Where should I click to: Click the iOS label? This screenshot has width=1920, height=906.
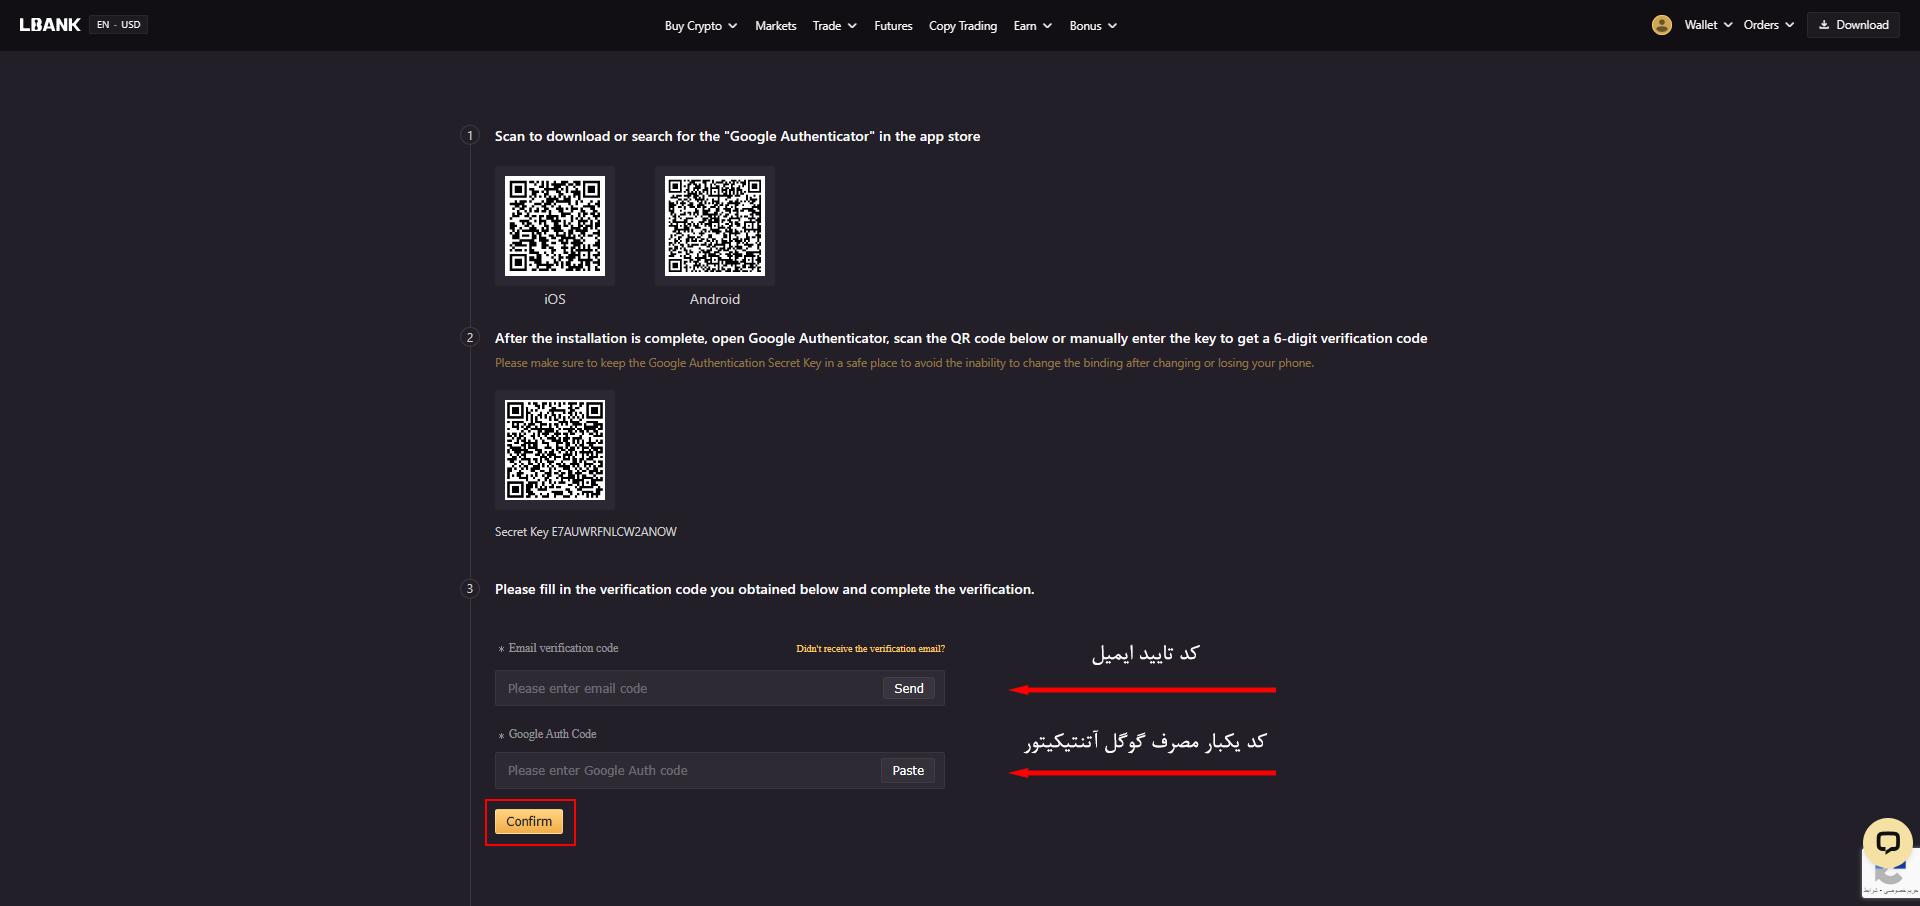(555, 299)
